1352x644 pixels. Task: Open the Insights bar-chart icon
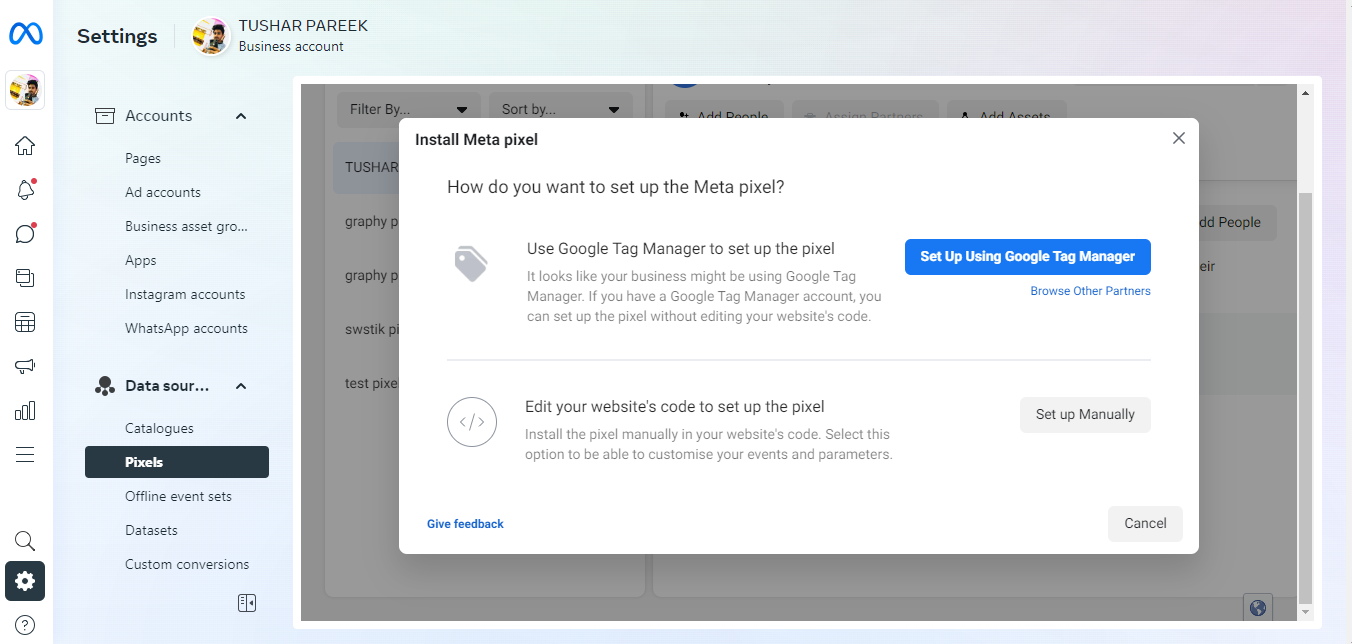point(24,409)
